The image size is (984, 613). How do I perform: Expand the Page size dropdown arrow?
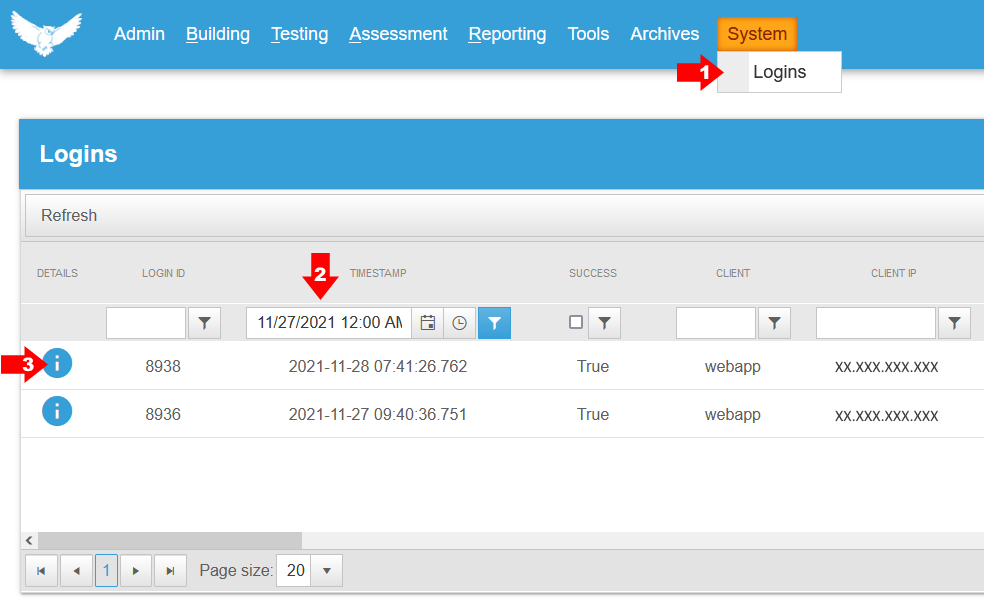click(326, 570)
